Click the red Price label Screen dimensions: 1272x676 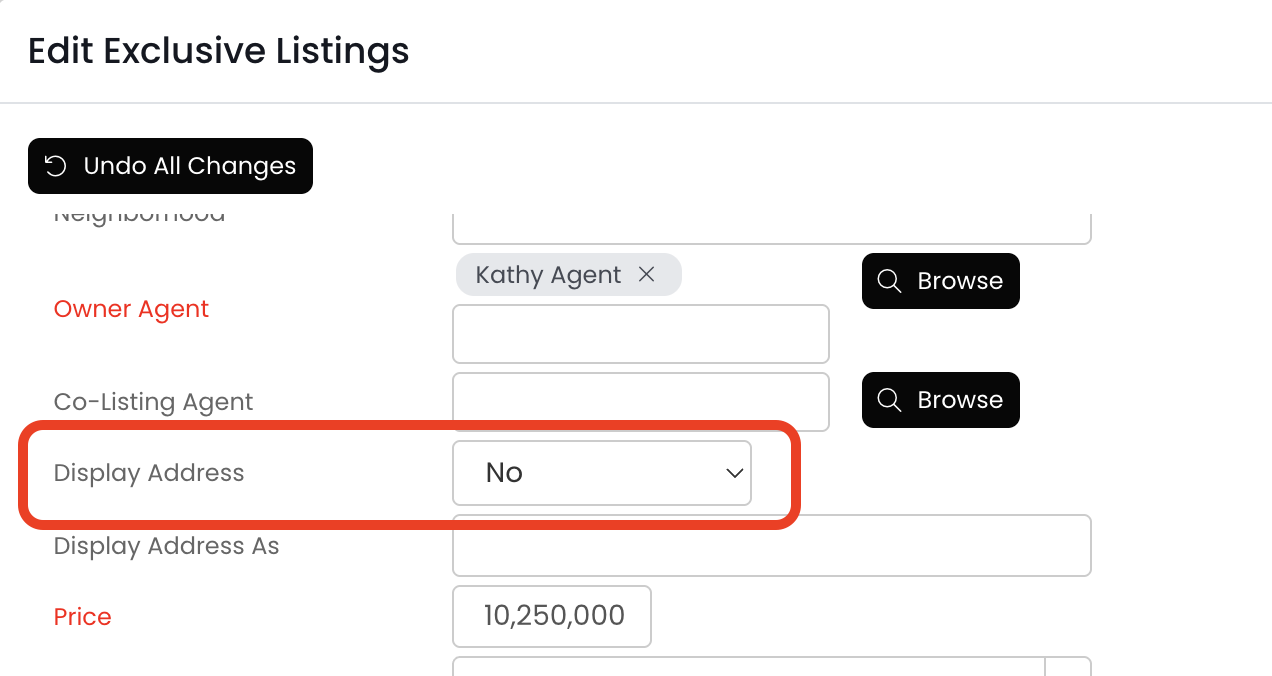[82, 617]
